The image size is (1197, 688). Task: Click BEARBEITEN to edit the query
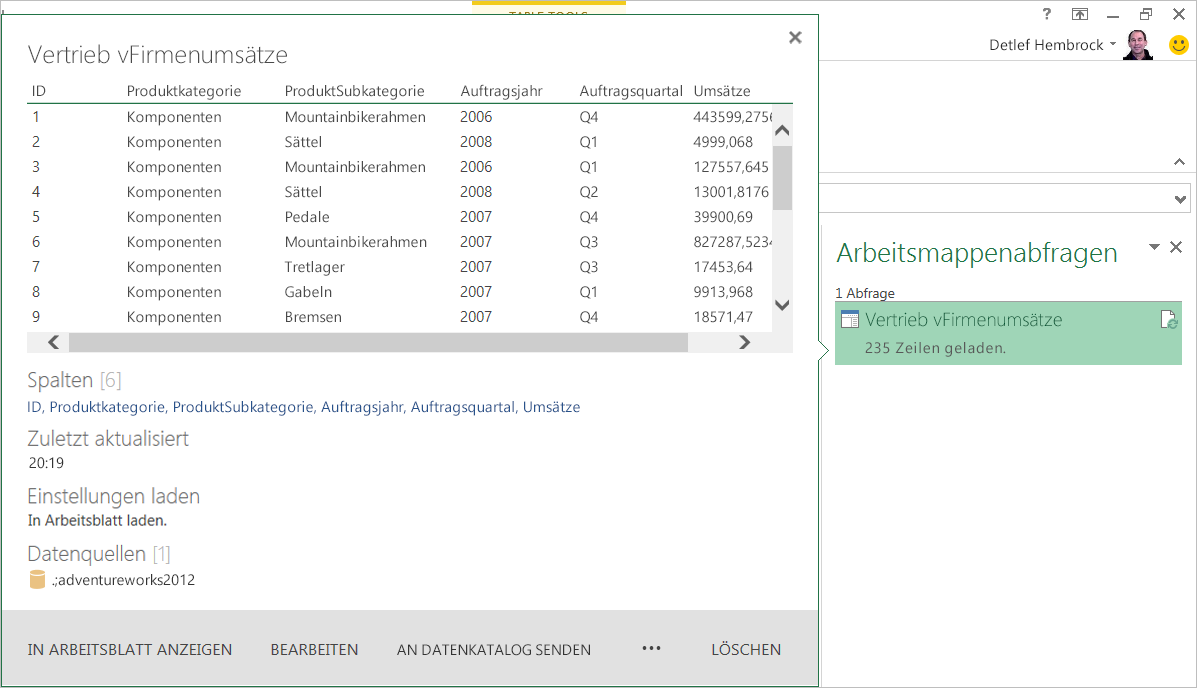click(x=314, y=650)
